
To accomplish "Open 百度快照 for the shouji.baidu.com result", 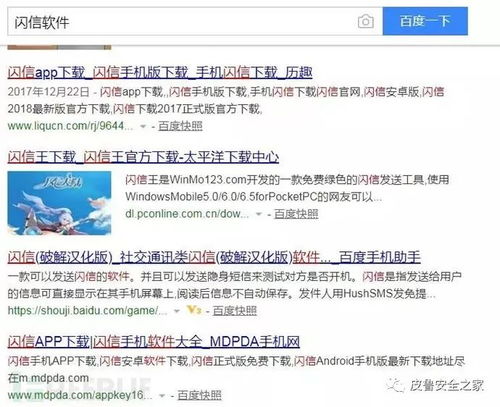I will tap(235, 311).
